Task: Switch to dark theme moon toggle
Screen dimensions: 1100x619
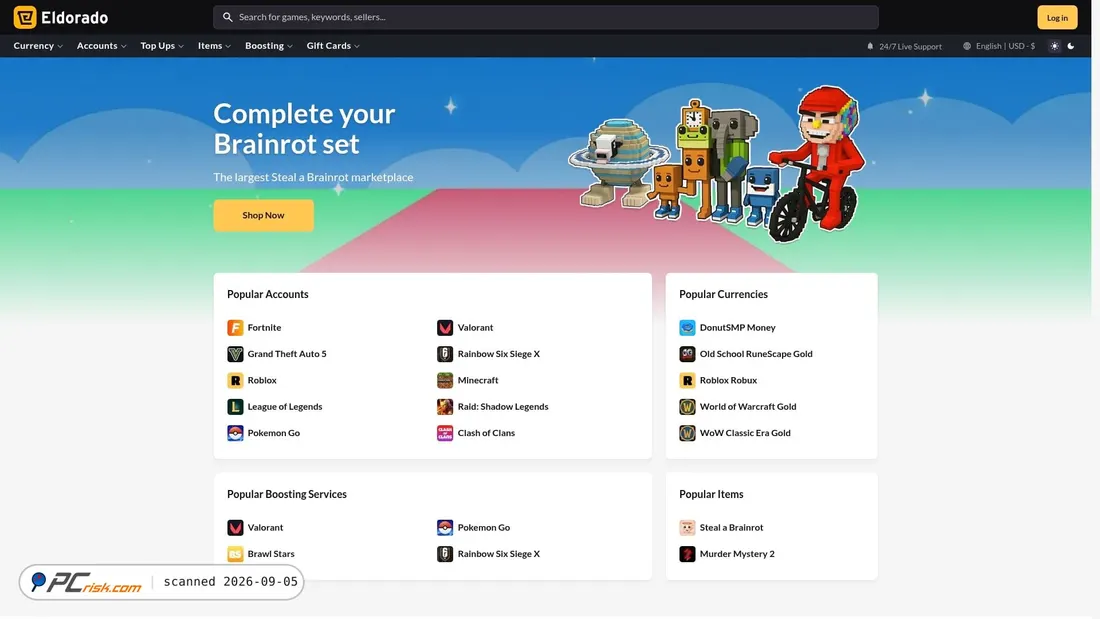Action: click(1071, 46)
